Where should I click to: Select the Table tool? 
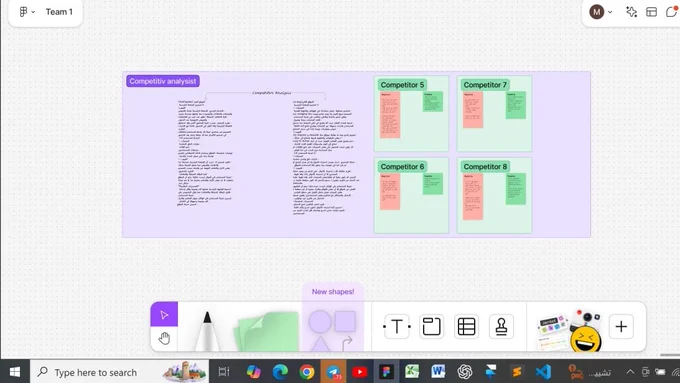tap(466, 327)
